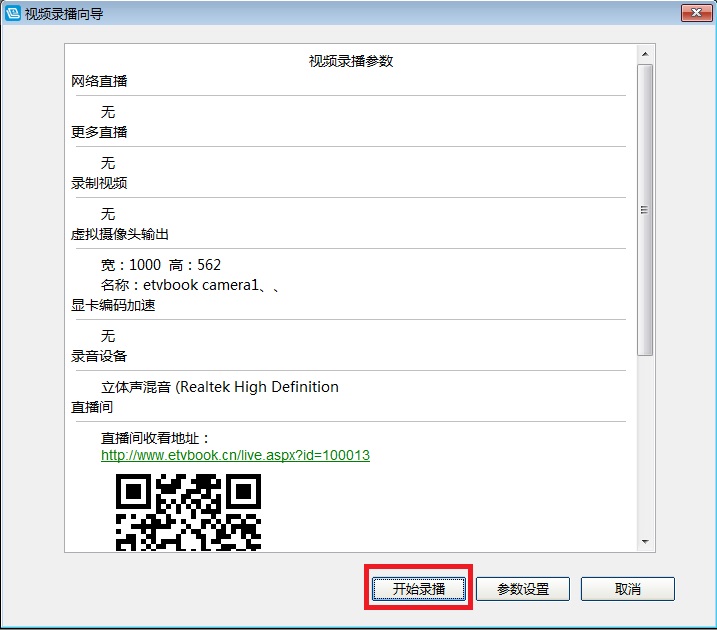Viewport: 717px width, 630px height.
Task: Close the 视频录播向导 window
Action: pyautogui.click(x=696, y=13)
